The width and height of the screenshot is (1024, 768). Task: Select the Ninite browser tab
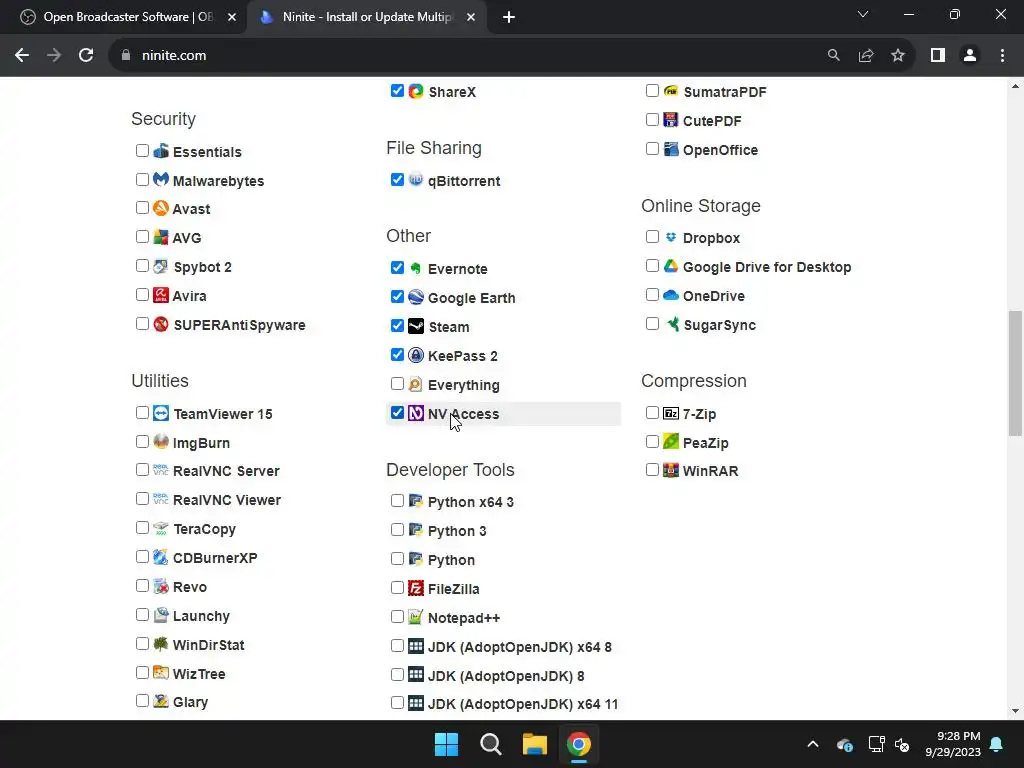[366, 17]
